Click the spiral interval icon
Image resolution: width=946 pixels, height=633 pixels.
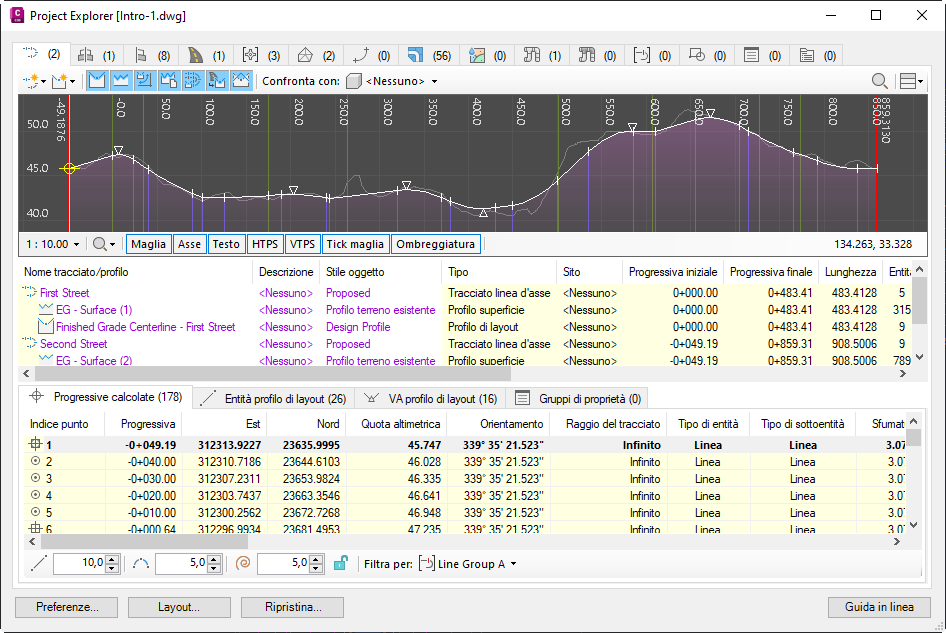click(243, 564)
